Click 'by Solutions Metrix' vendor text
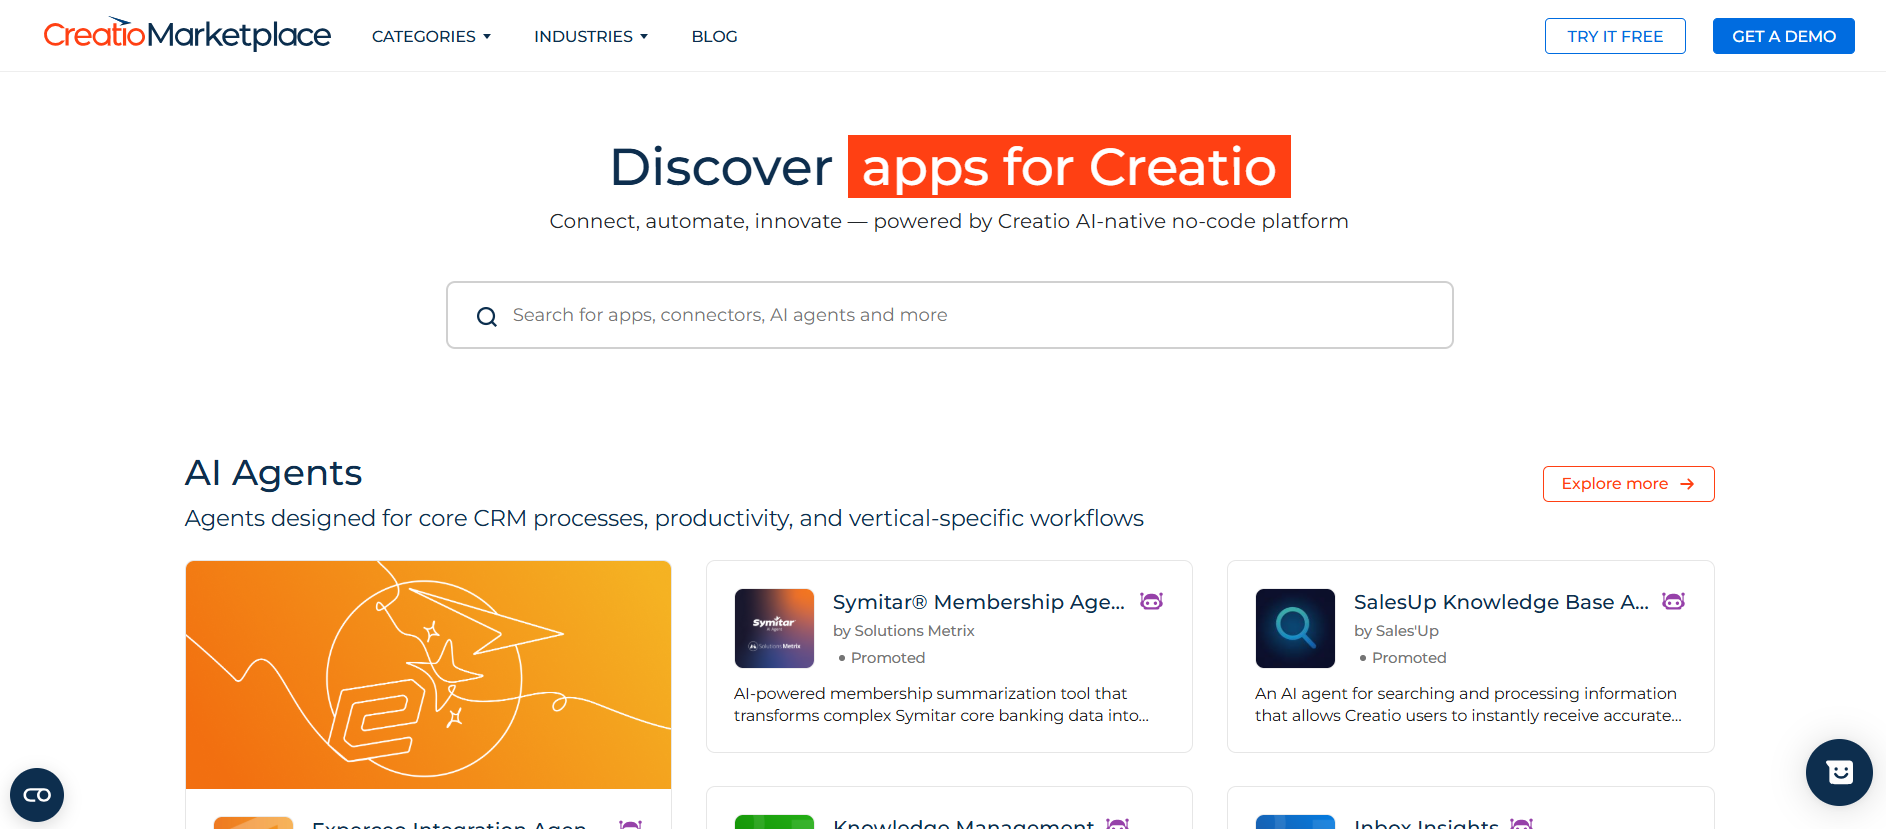Image resolution: width=1886 pixels, height=829 pixels. coord(904,631)
